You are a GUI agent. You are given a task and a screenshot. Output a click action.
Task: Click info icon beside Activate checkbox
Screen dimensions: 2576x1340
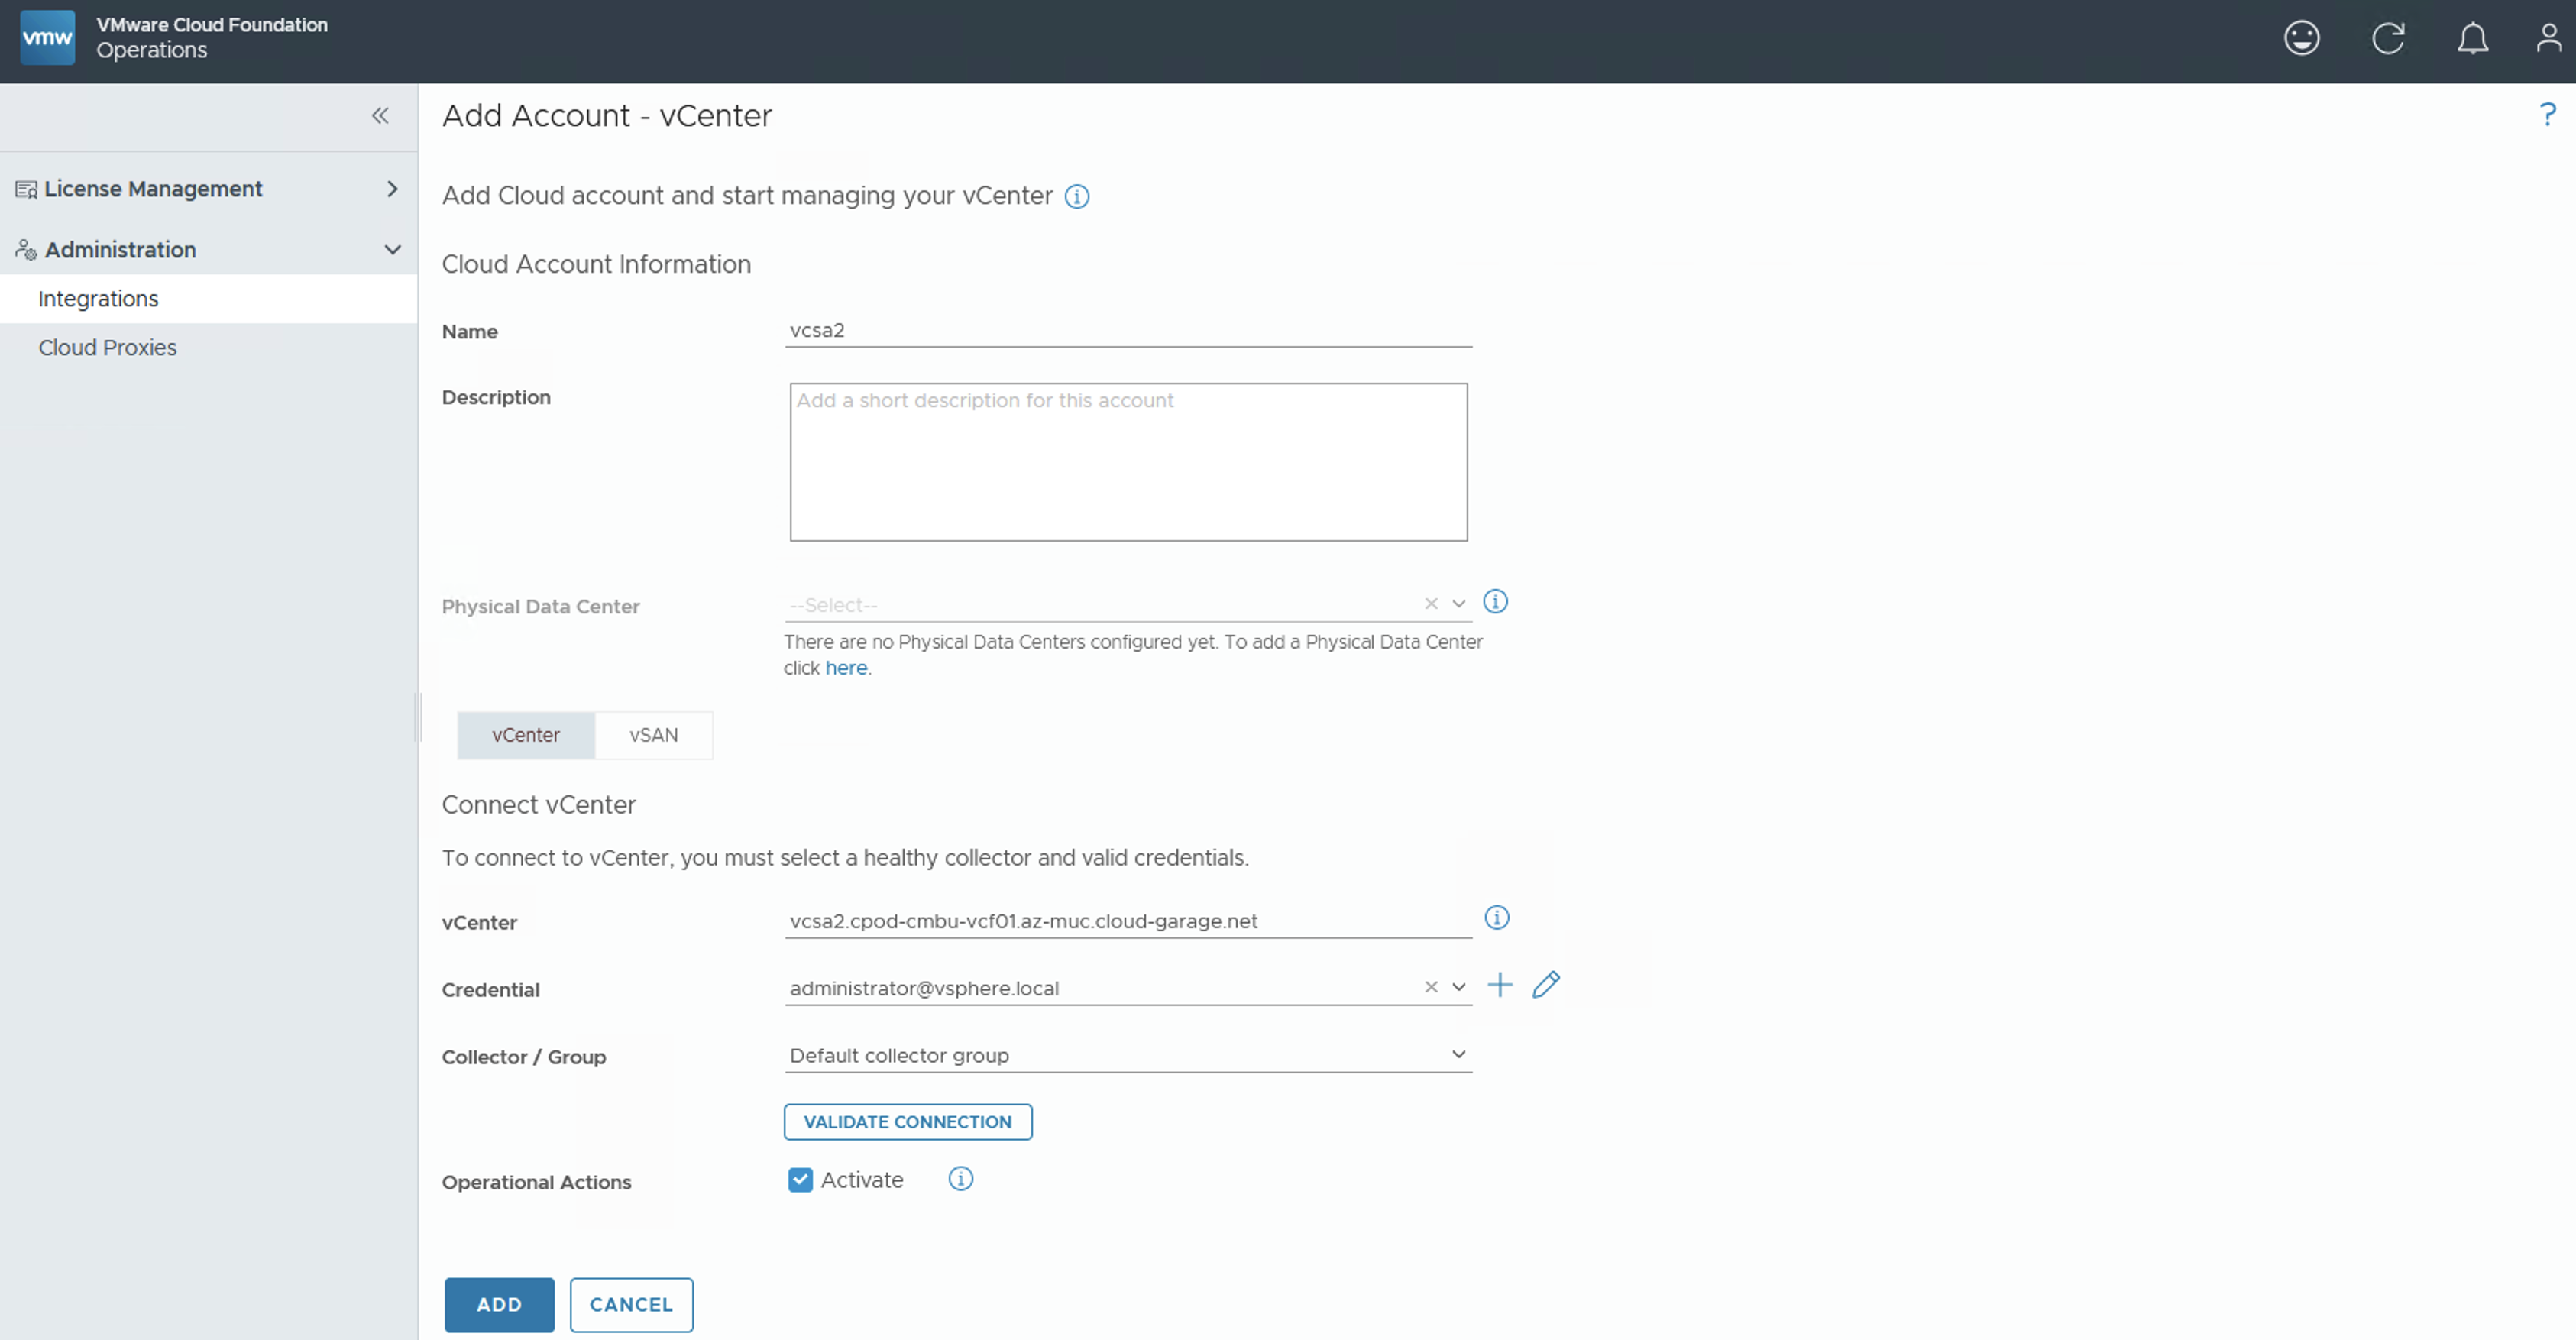(x=960, y=1179)
